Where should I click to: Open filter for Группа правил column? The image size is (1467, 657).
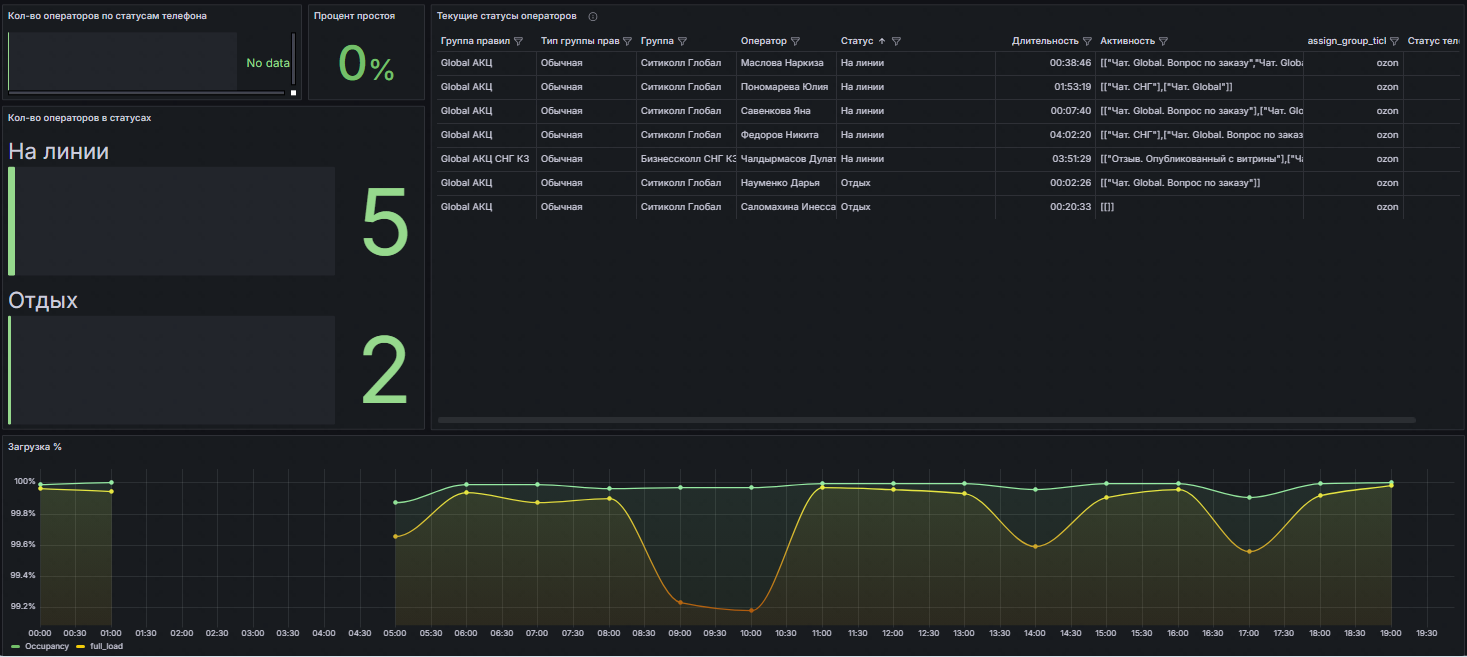coord(518,42)
